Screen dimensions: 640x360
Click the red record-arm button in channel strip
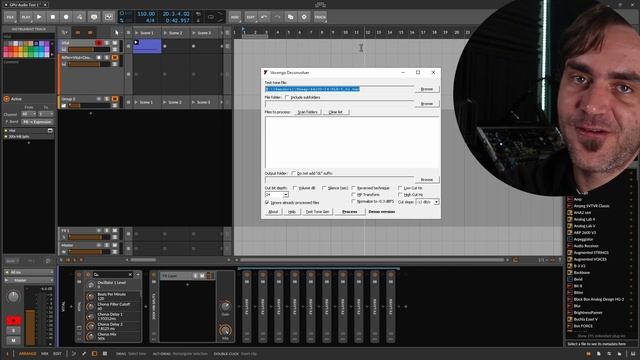coord(13,320)
